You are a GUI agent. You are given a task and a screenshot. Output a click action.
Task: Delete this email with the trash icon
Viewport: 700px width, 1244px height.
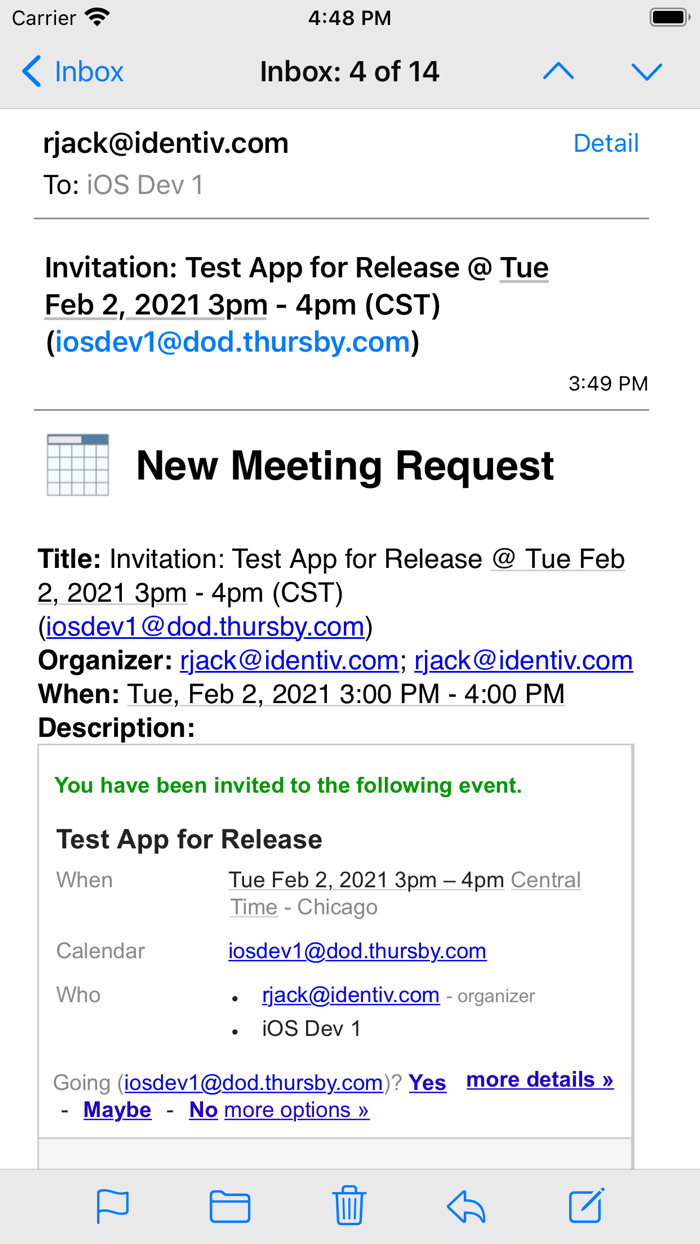pyautogui.click(x=349, y=1206)
